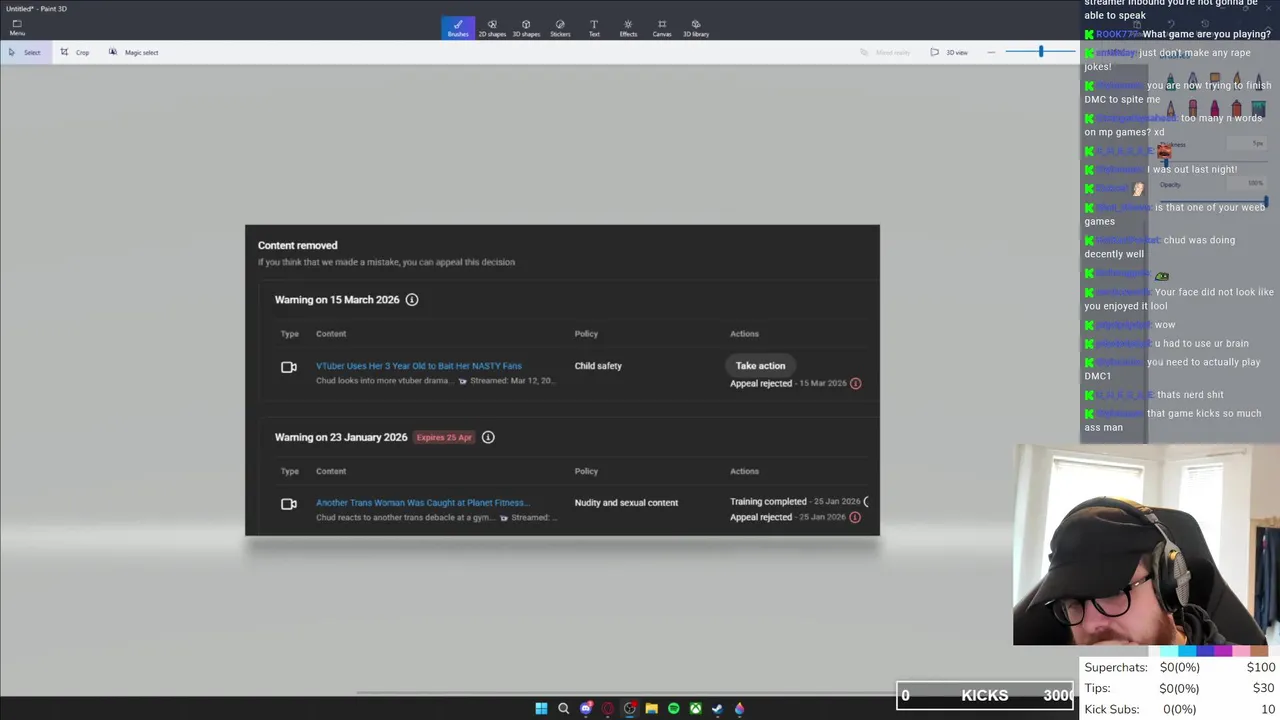Click the Take action button
Image resolution: width=1280 pixels, height=720 pixels.
(x=761, y=366)
